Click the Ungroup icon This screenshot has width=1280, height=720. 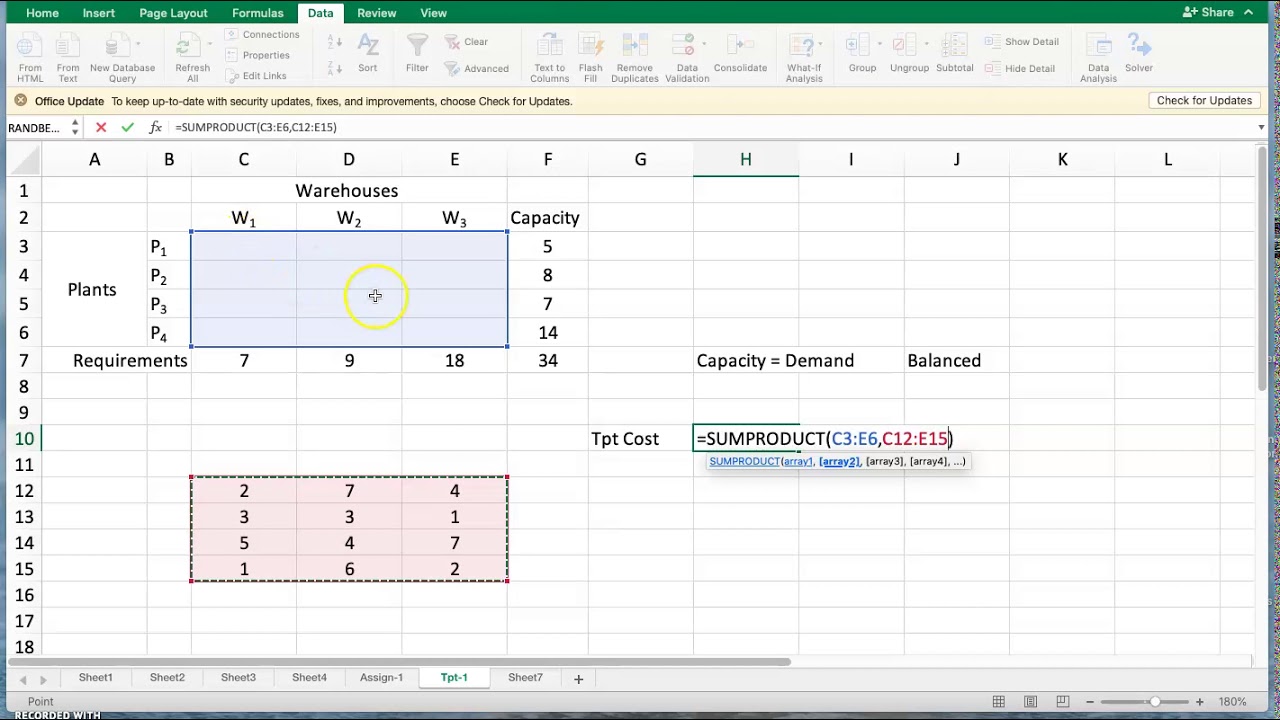909,47
